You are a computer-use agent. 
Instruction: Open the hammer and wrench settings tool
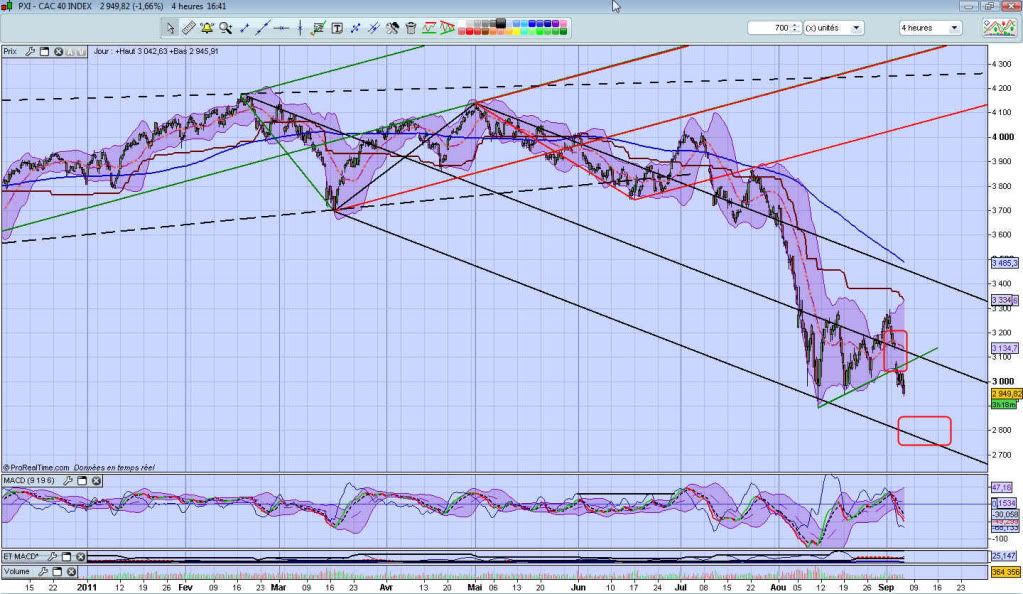pyautogui.click(x=393, y=28)
